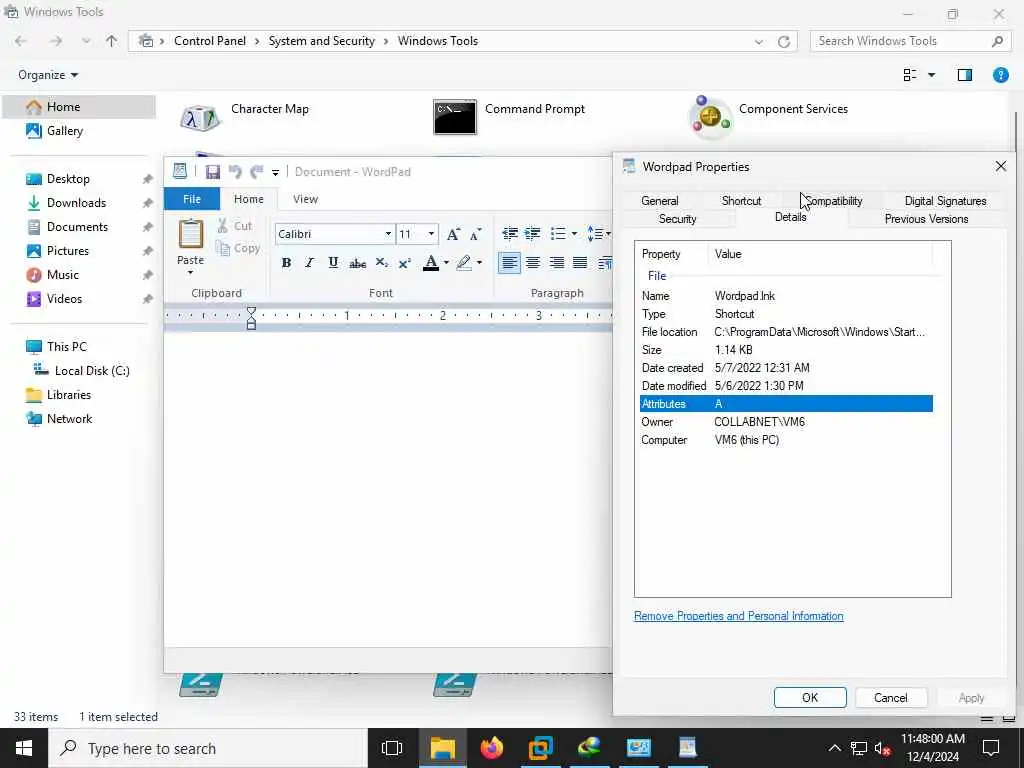The height and width of the screenshot is (768, 1024).
Task: Click the Undo arrow in WordPad title bar
Action: point(235,172)
